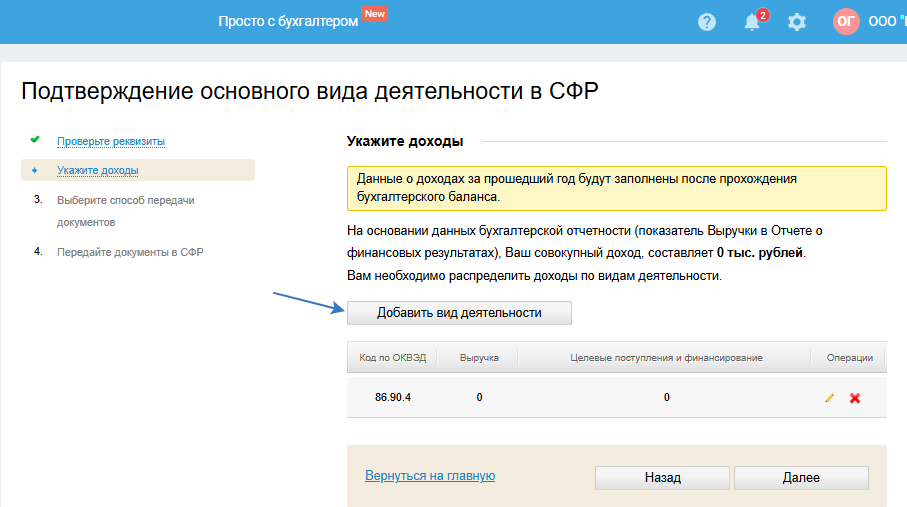This screenshot has width=907, height=507.
Task: Proceed with the Далее button
Action: tap(801, 478)
